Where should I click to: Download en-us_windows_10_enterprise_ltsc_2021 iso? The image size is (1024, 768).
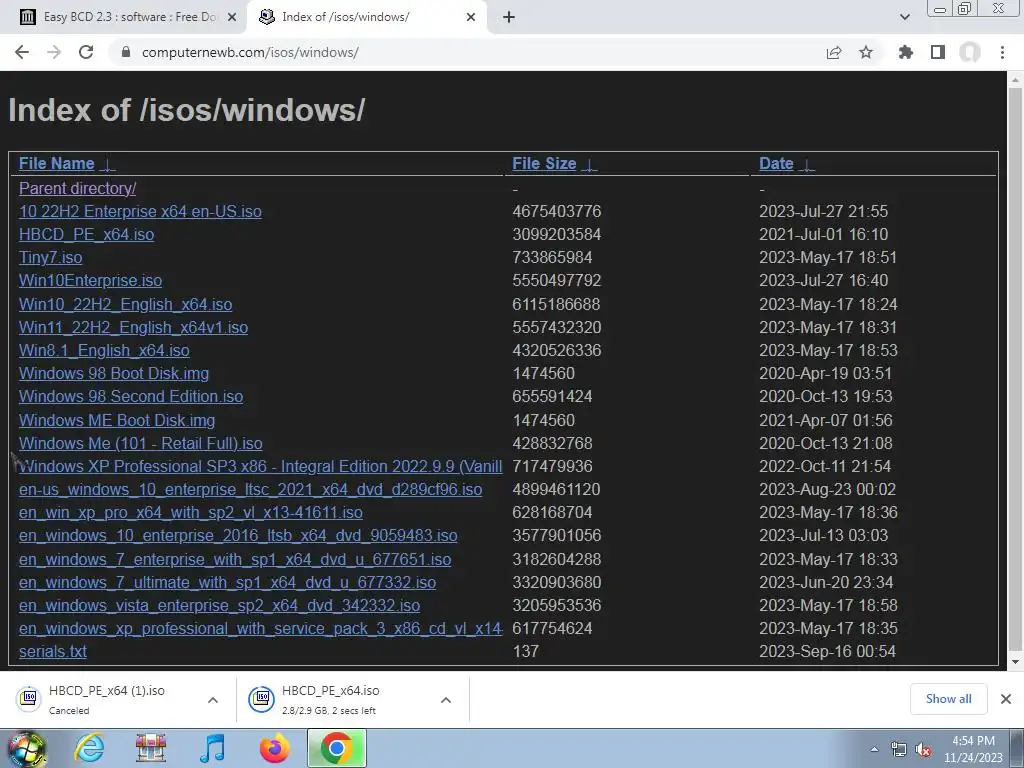tap(250, 490)
